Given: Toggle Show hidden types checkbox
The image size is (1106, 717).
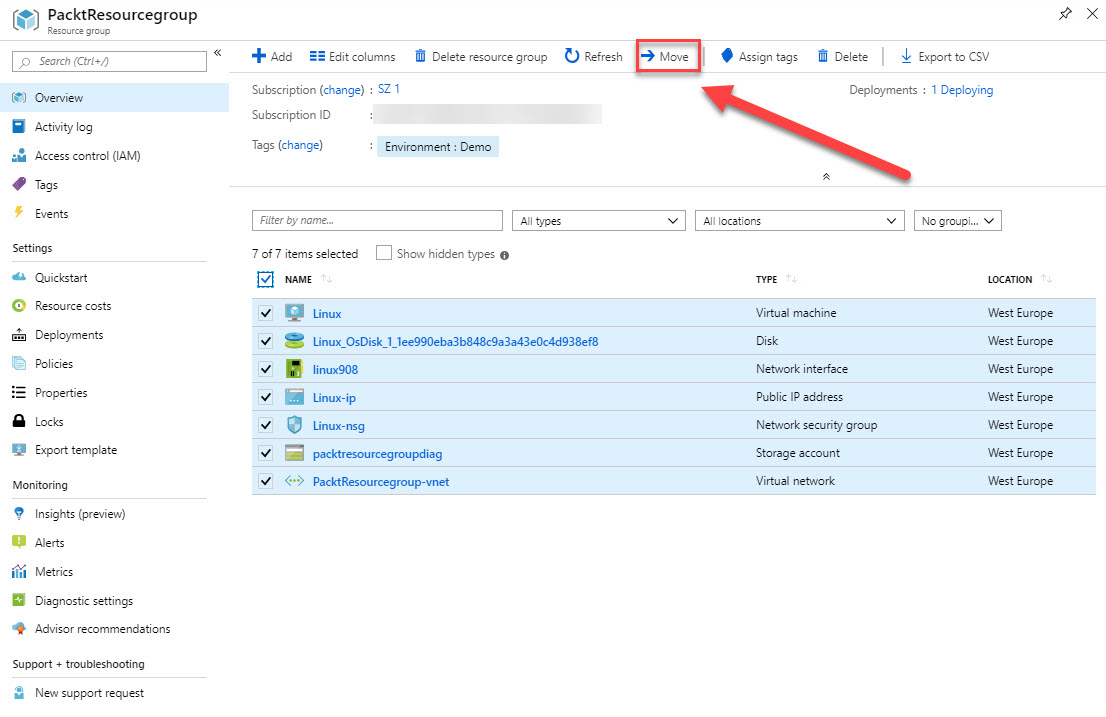Looking at the screenshot, I should pos(384,253).
